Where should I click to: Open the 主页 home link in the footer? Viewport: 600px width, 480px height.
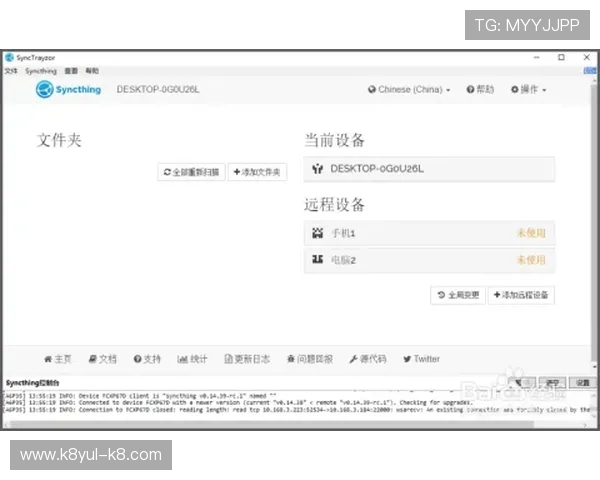(x=58, y=359)
